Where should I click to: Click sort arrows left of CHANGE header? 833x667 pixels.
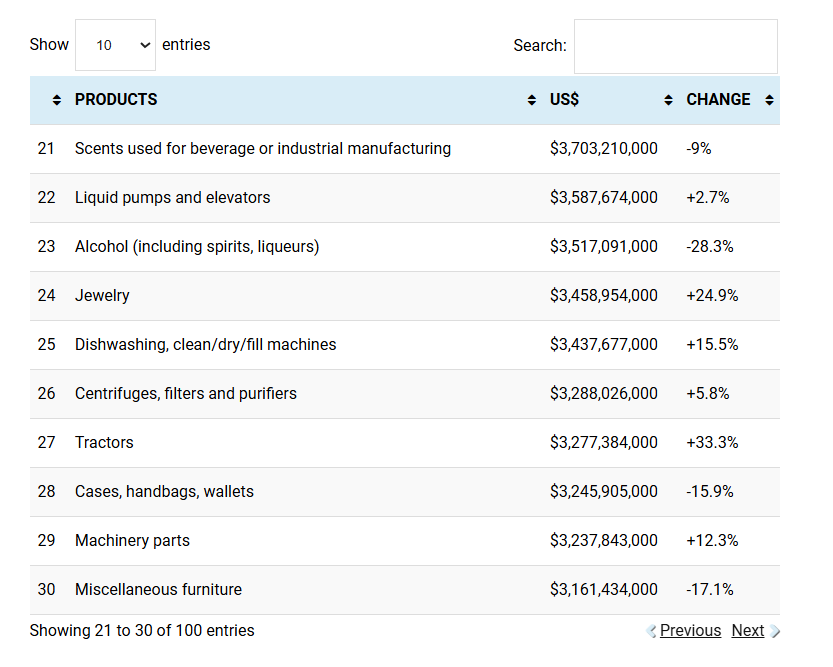point(668,100)
